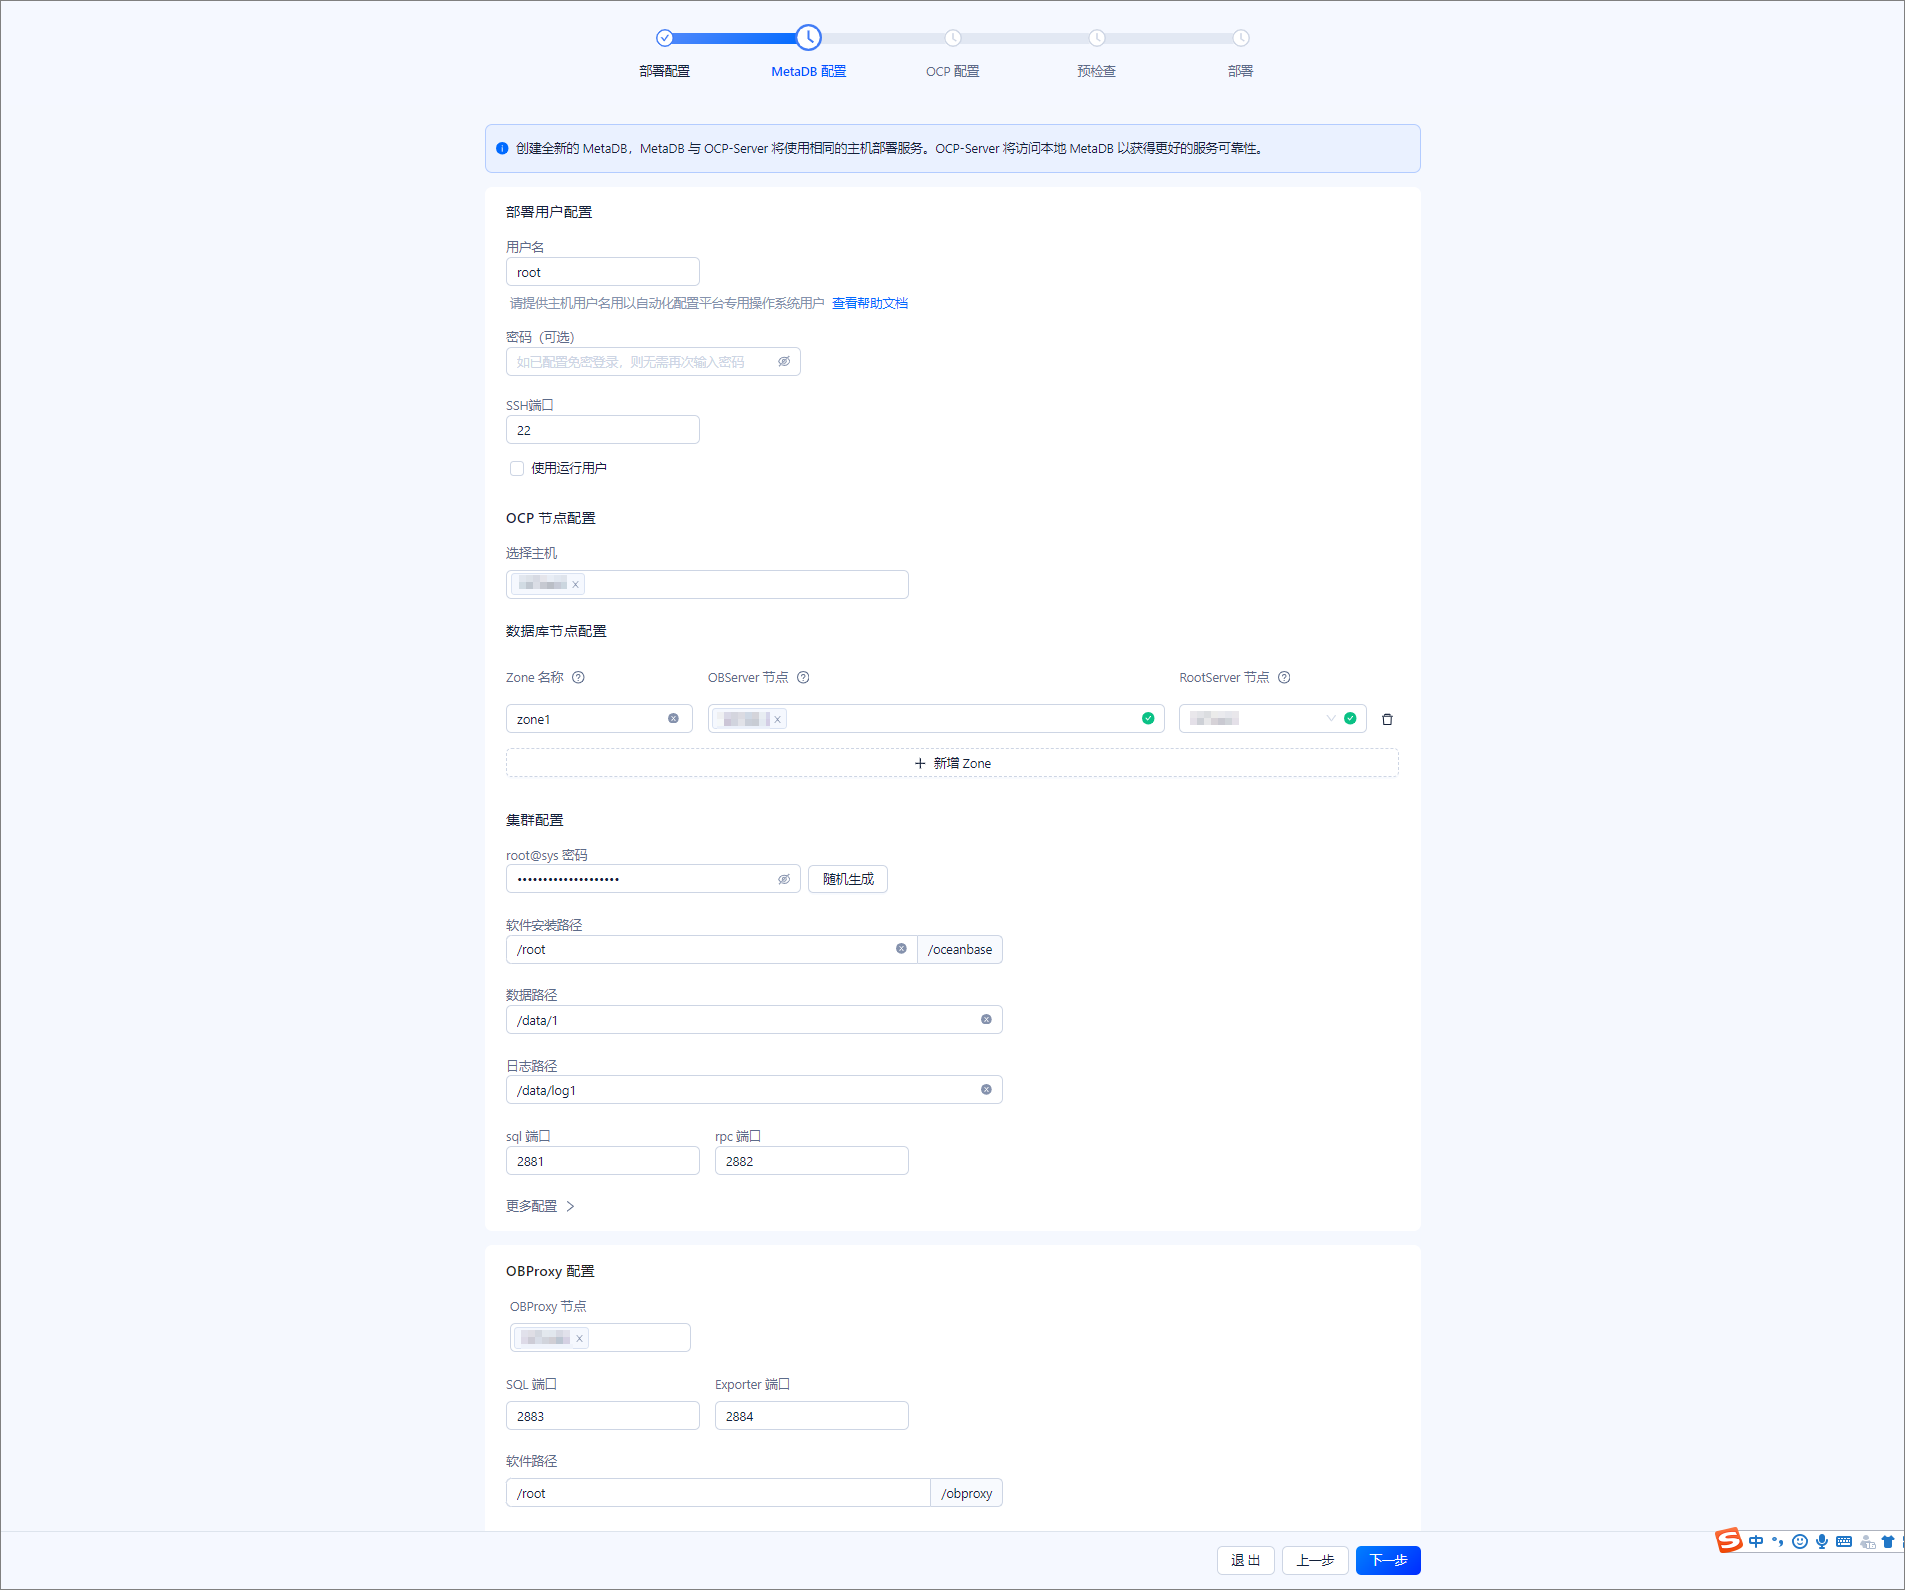Clear the 日志路径 /data/log1 field
The image size is (1905, 1590).
click(986, 1089)
